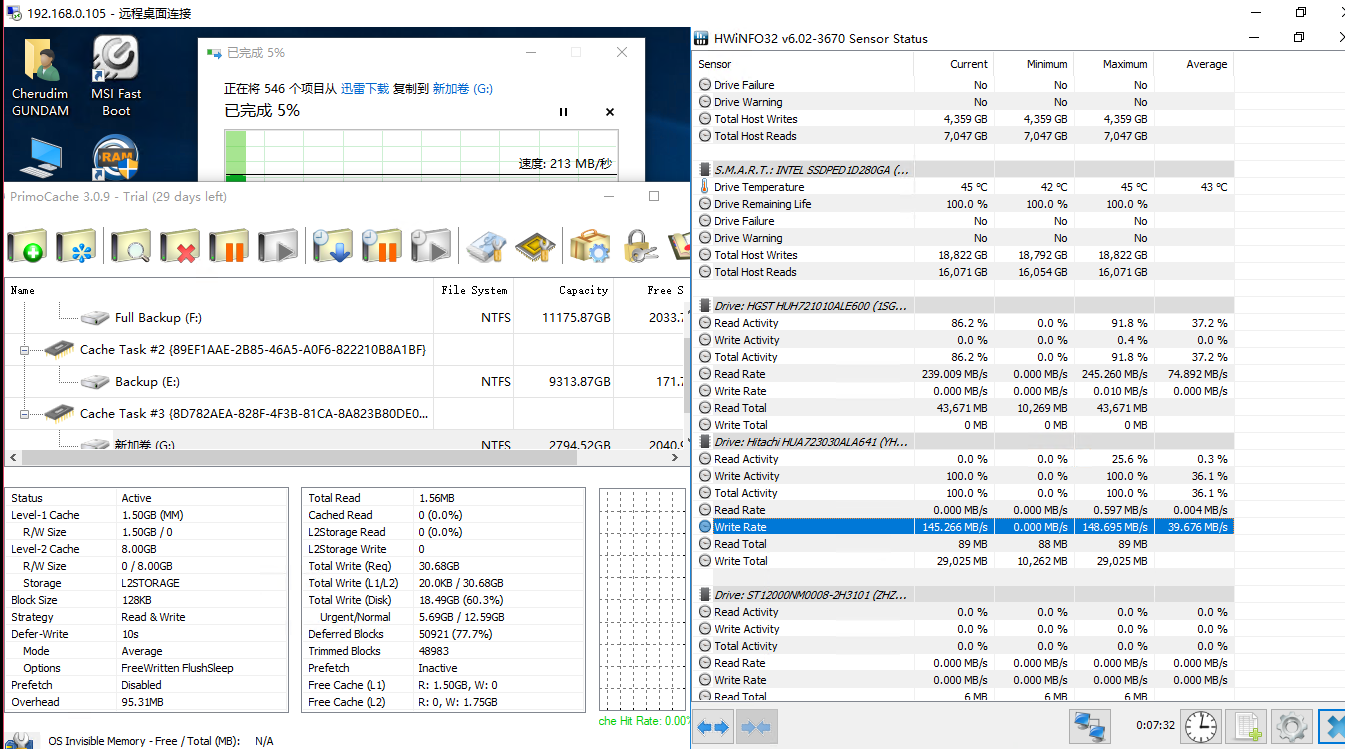Cancel the file copy with X button
The height and width of the screenshot is (749, 1345).
click(610, 112)
